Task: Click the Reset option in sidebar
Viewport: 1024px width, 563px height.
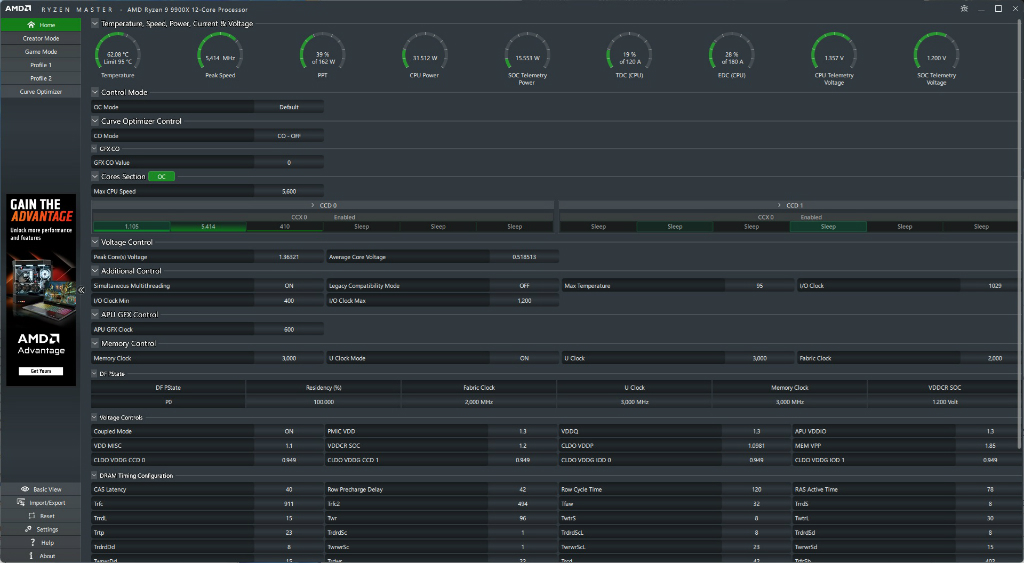Action: [x=40, y=516]
